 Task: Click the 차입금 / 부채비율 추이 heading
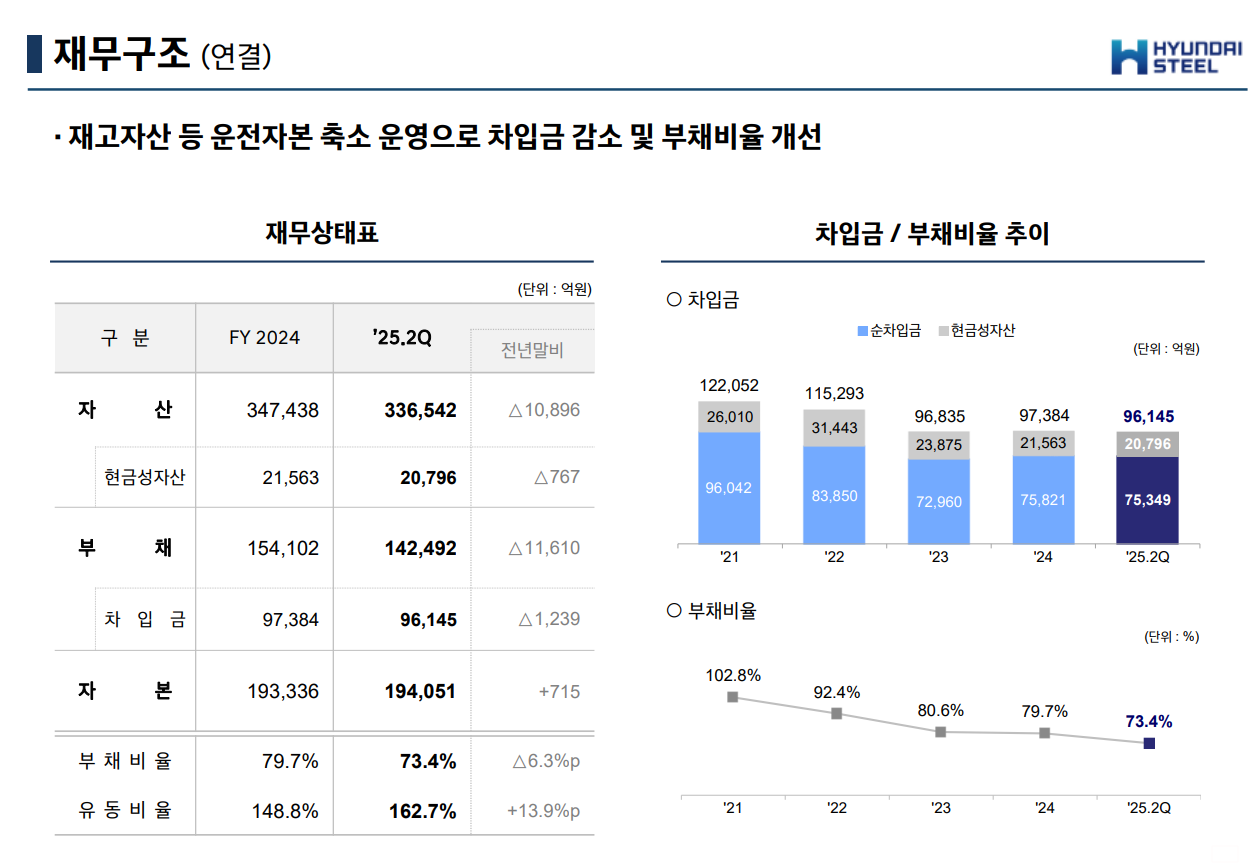click(x=931, y=235)
